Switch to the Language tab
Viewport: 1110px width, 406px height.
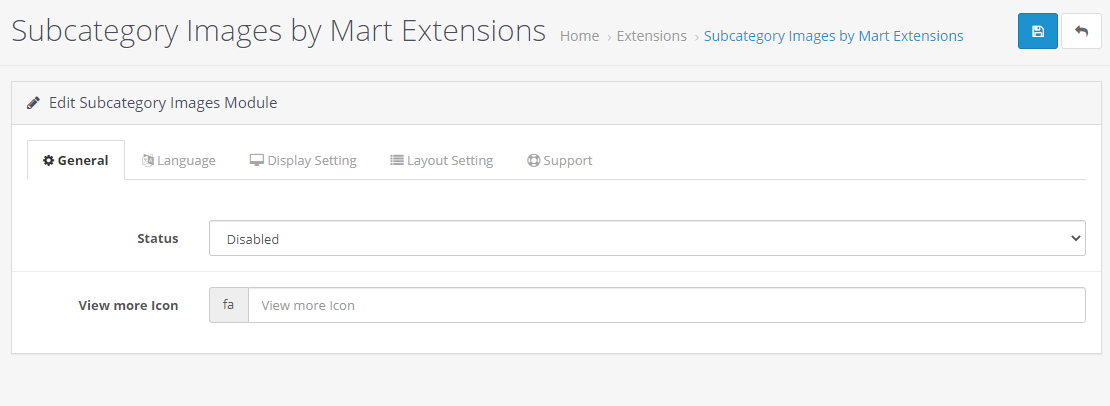point(178,161)
